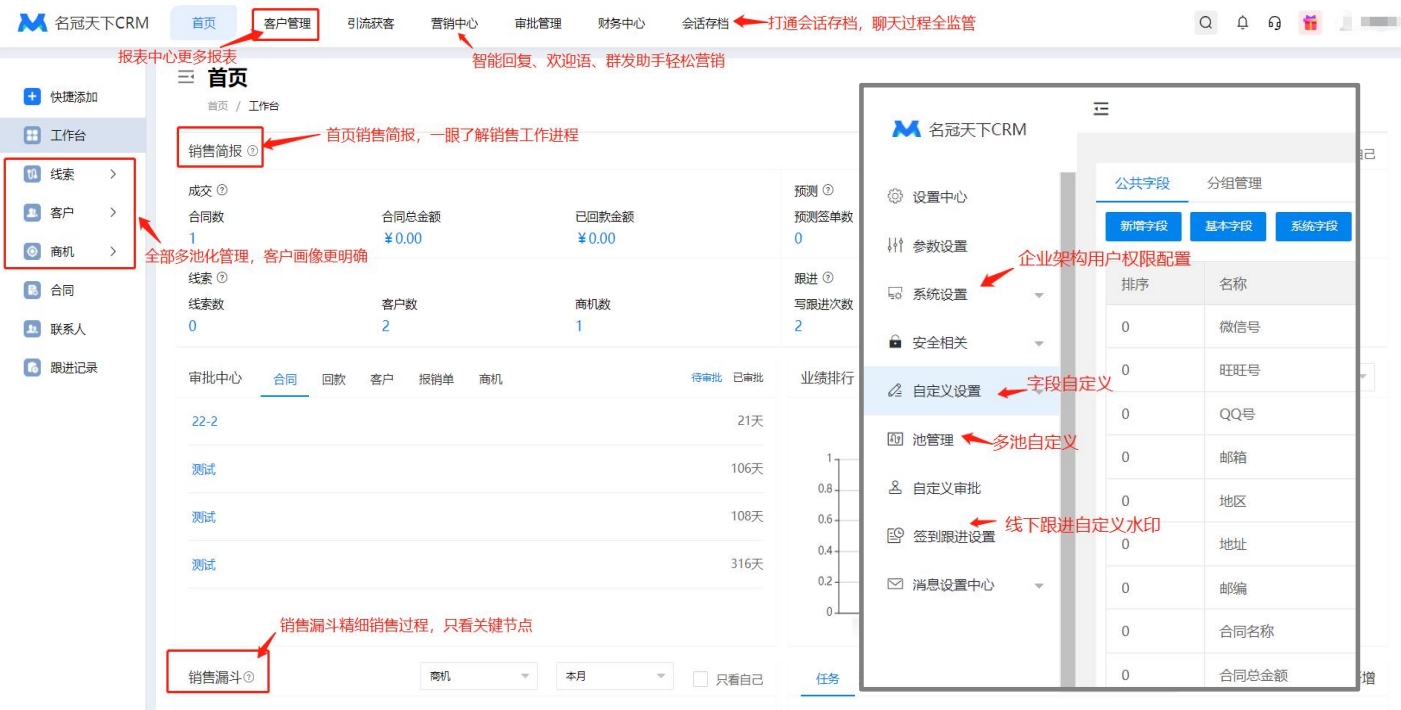Click the 首页 breadcrumb link
The image size is (1401, 710).
[x=217, y=105]
